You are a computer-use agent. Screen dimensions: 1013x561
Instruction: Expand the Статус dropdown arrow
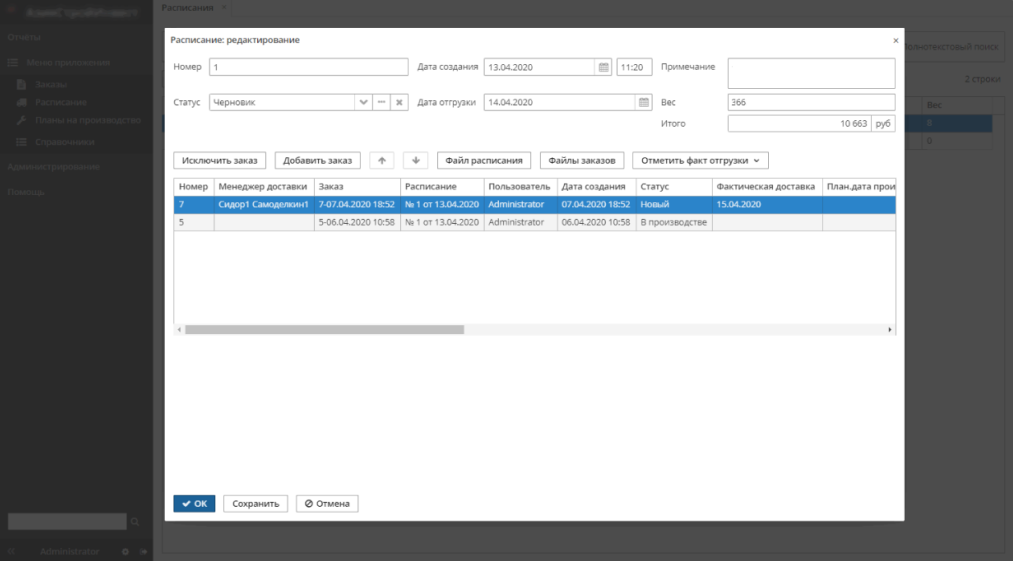(363, 102)
